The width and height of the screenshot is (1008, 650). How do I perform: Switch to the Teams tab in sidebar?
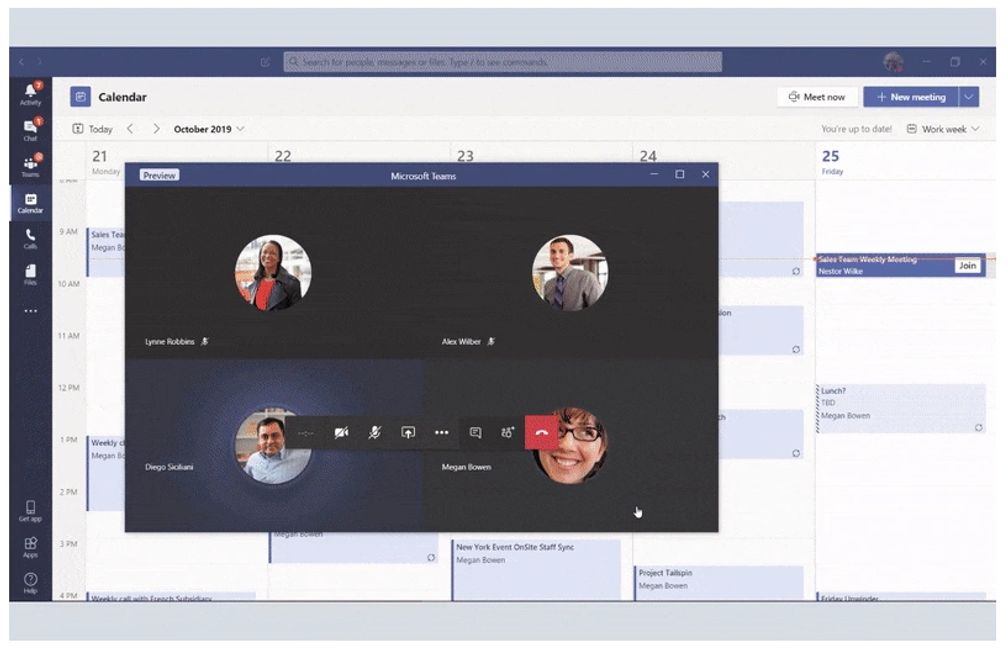(30, 166)
